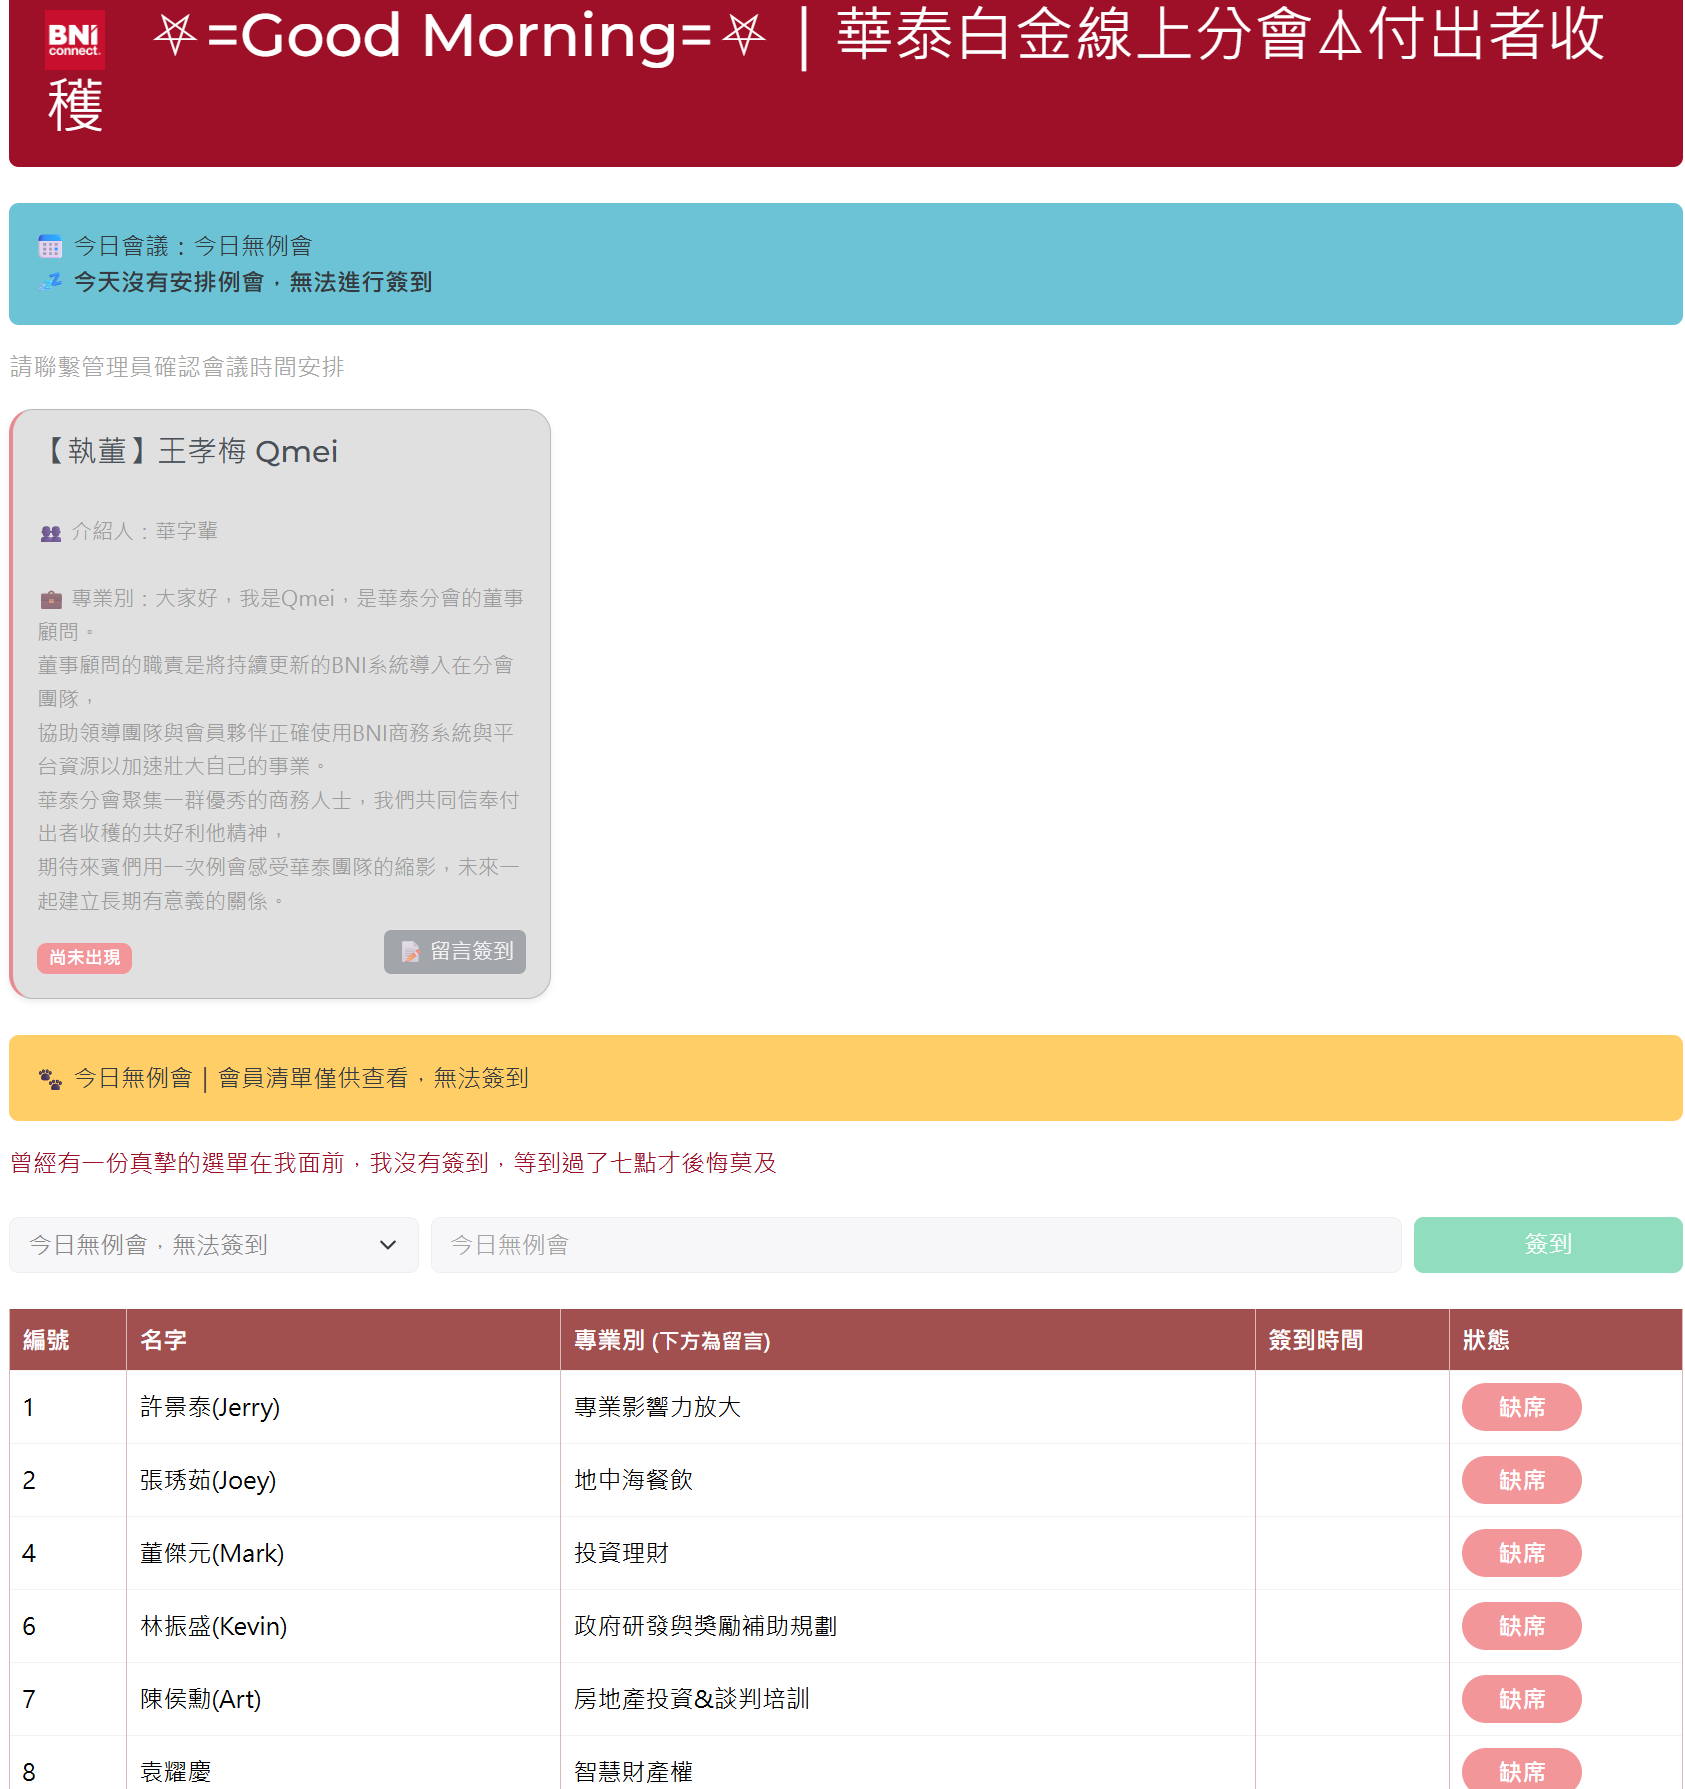Click the green 簽到 button
This screenshot has height=1789, width=1685.
pos(1548,1244)
